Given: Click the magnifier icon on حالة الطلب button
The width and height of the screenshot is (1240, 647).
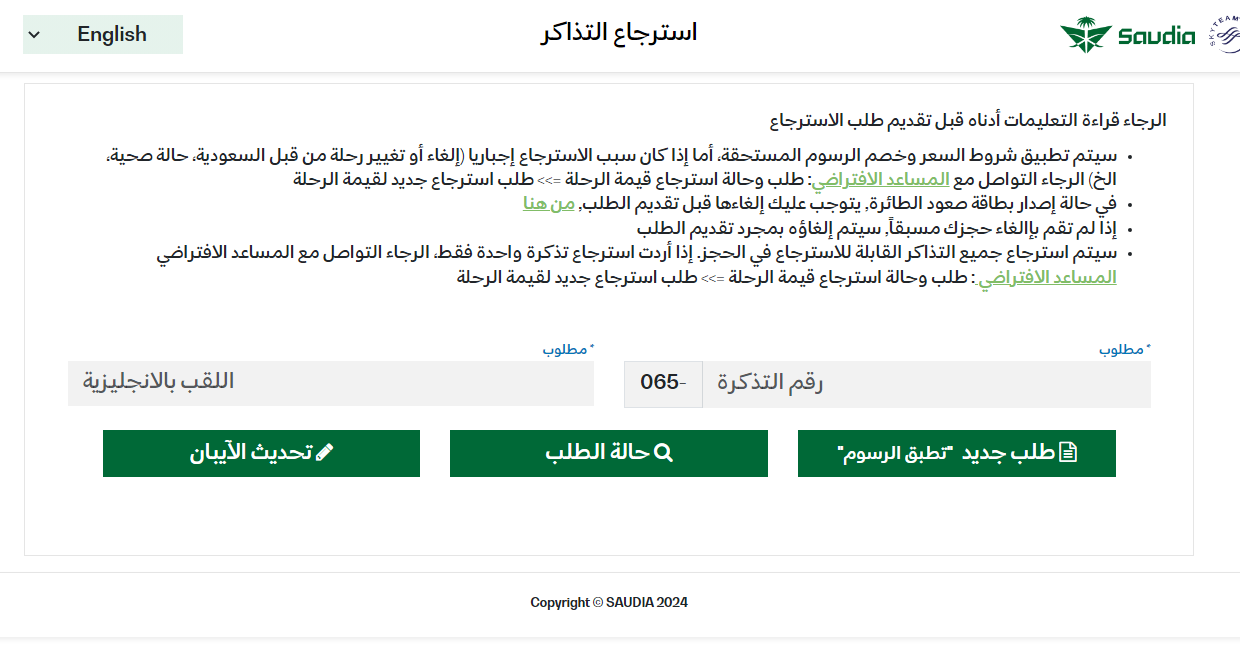Looking at the screenshot, I should 662,453.
